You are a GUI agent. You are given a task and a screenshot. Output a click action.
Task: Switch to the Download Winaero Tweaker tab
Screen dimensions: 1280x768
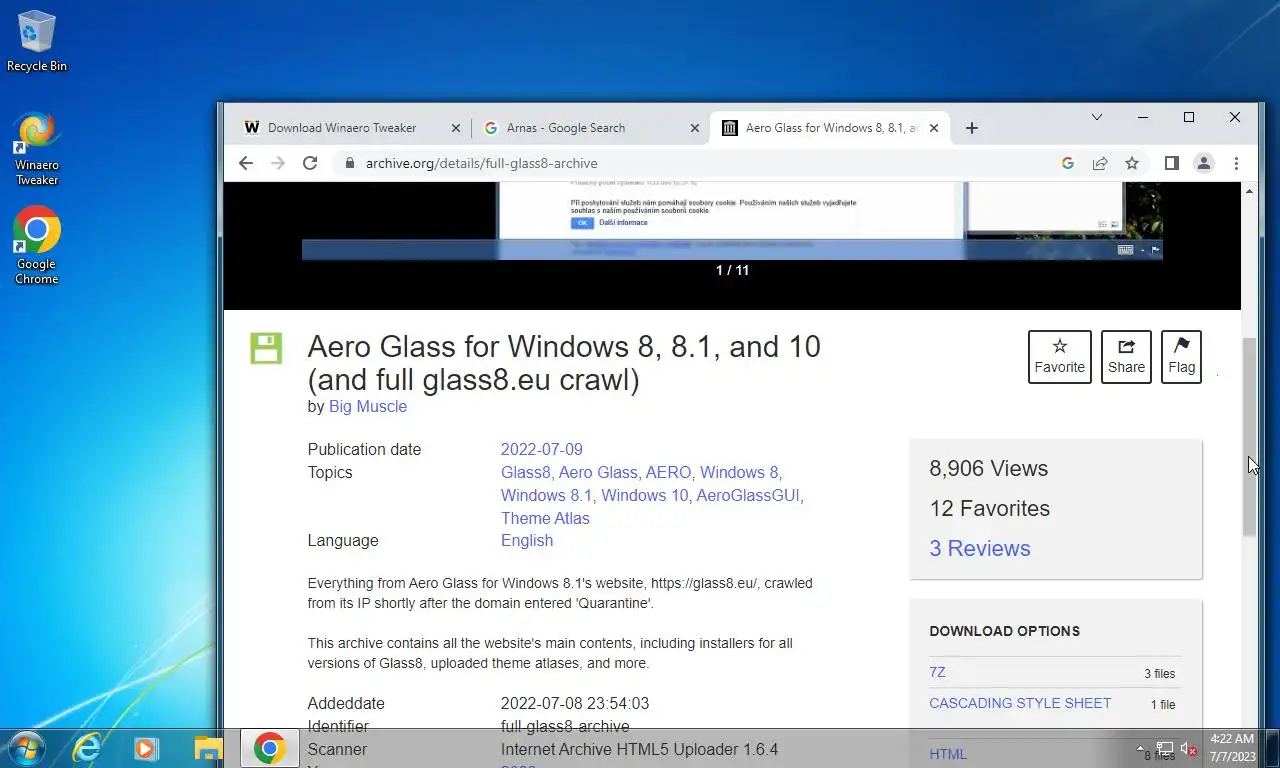click(x=352, y=128)
